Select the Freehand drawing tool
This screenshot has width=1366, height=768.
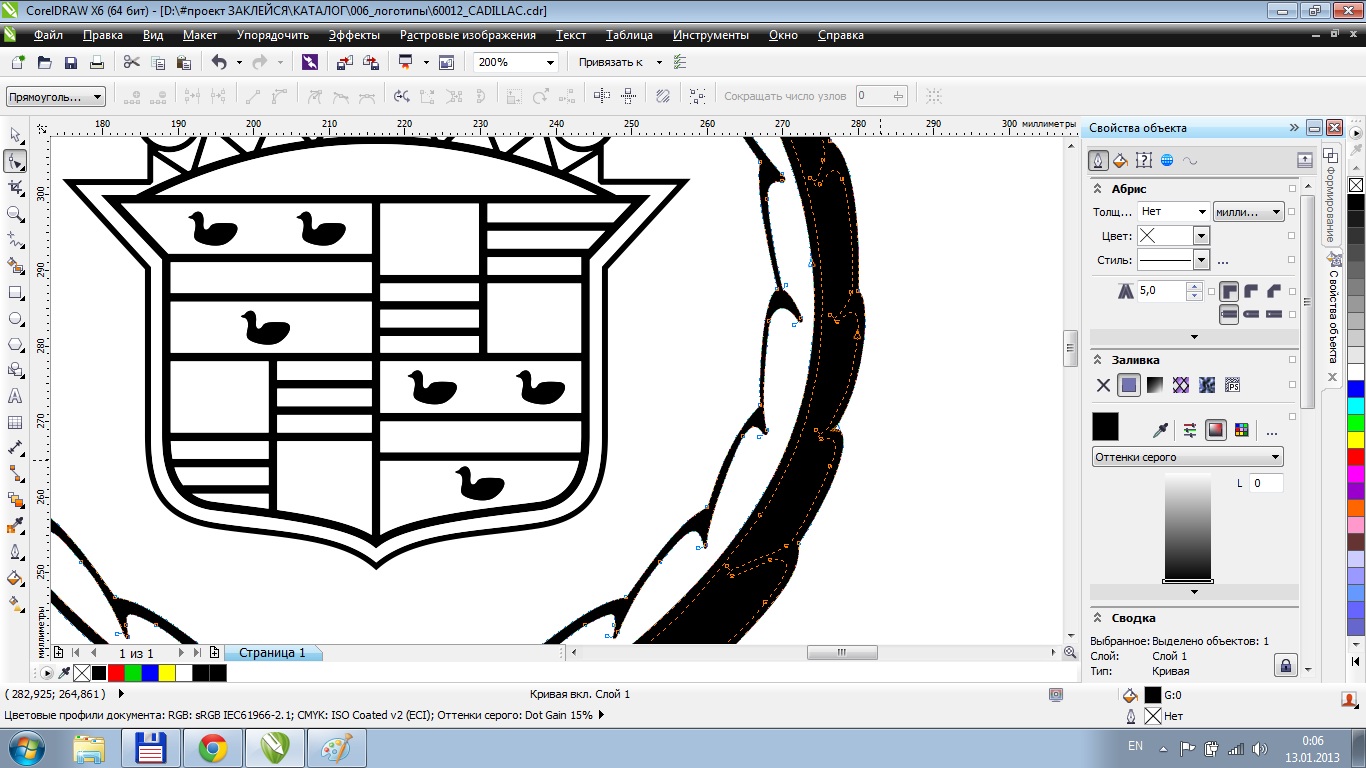[15, 239]
